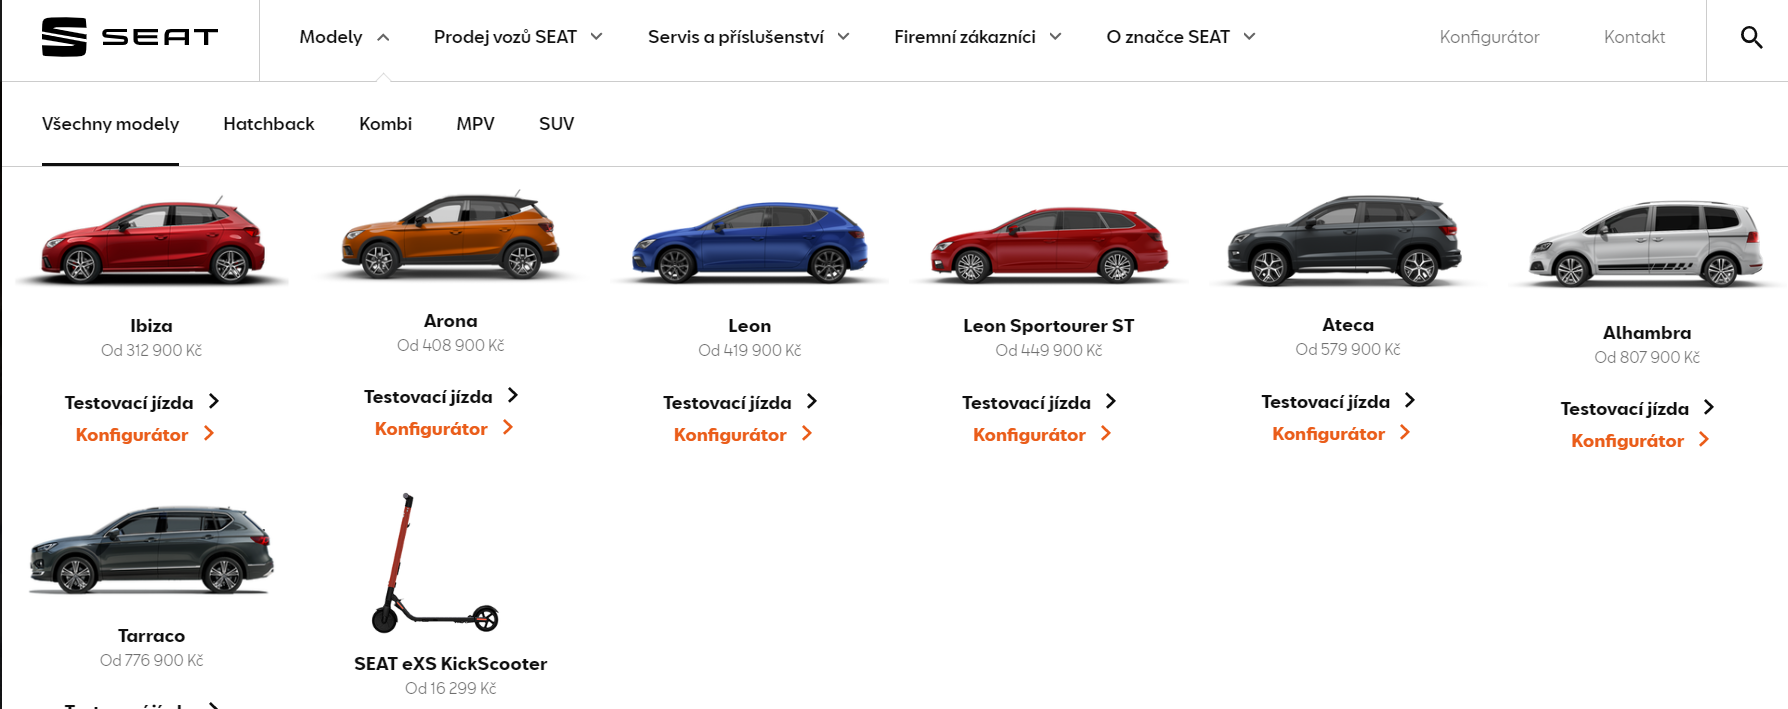Open the search magnifier icon
Viewport: 1788px width, 709px height.
tap(1751, 37)
